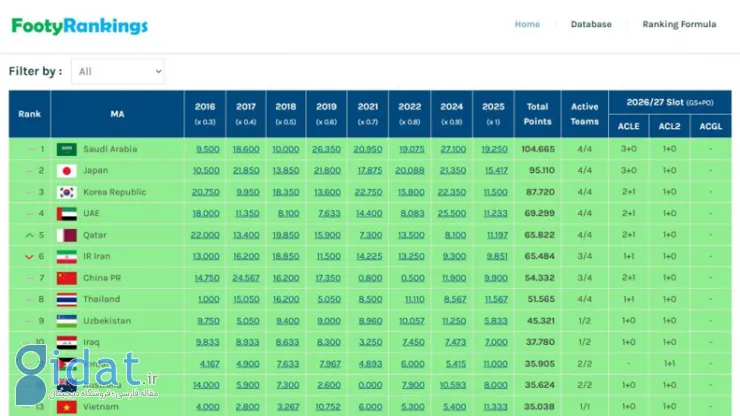Click the ACLE column header

pos(629,126)
